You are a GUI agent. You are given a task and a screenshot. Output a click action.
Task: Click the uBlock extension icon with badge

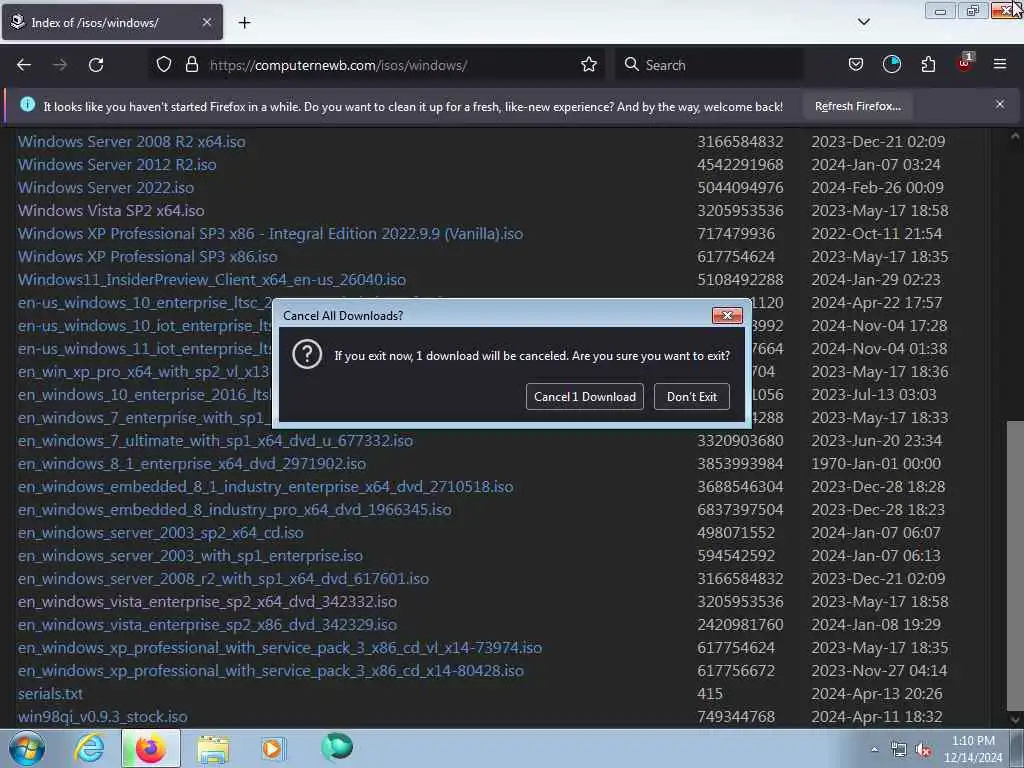point(965,63)
